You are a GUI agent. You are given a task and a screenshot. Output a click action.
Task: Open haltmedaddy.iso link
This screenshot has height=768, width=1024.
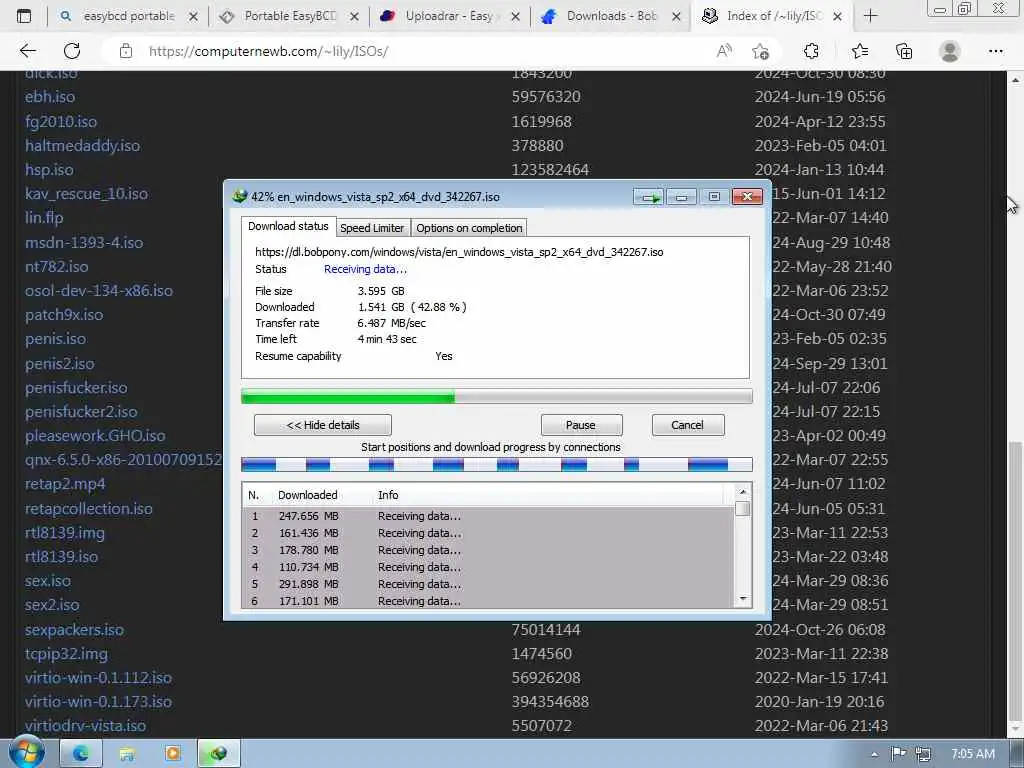pos(82,145)
